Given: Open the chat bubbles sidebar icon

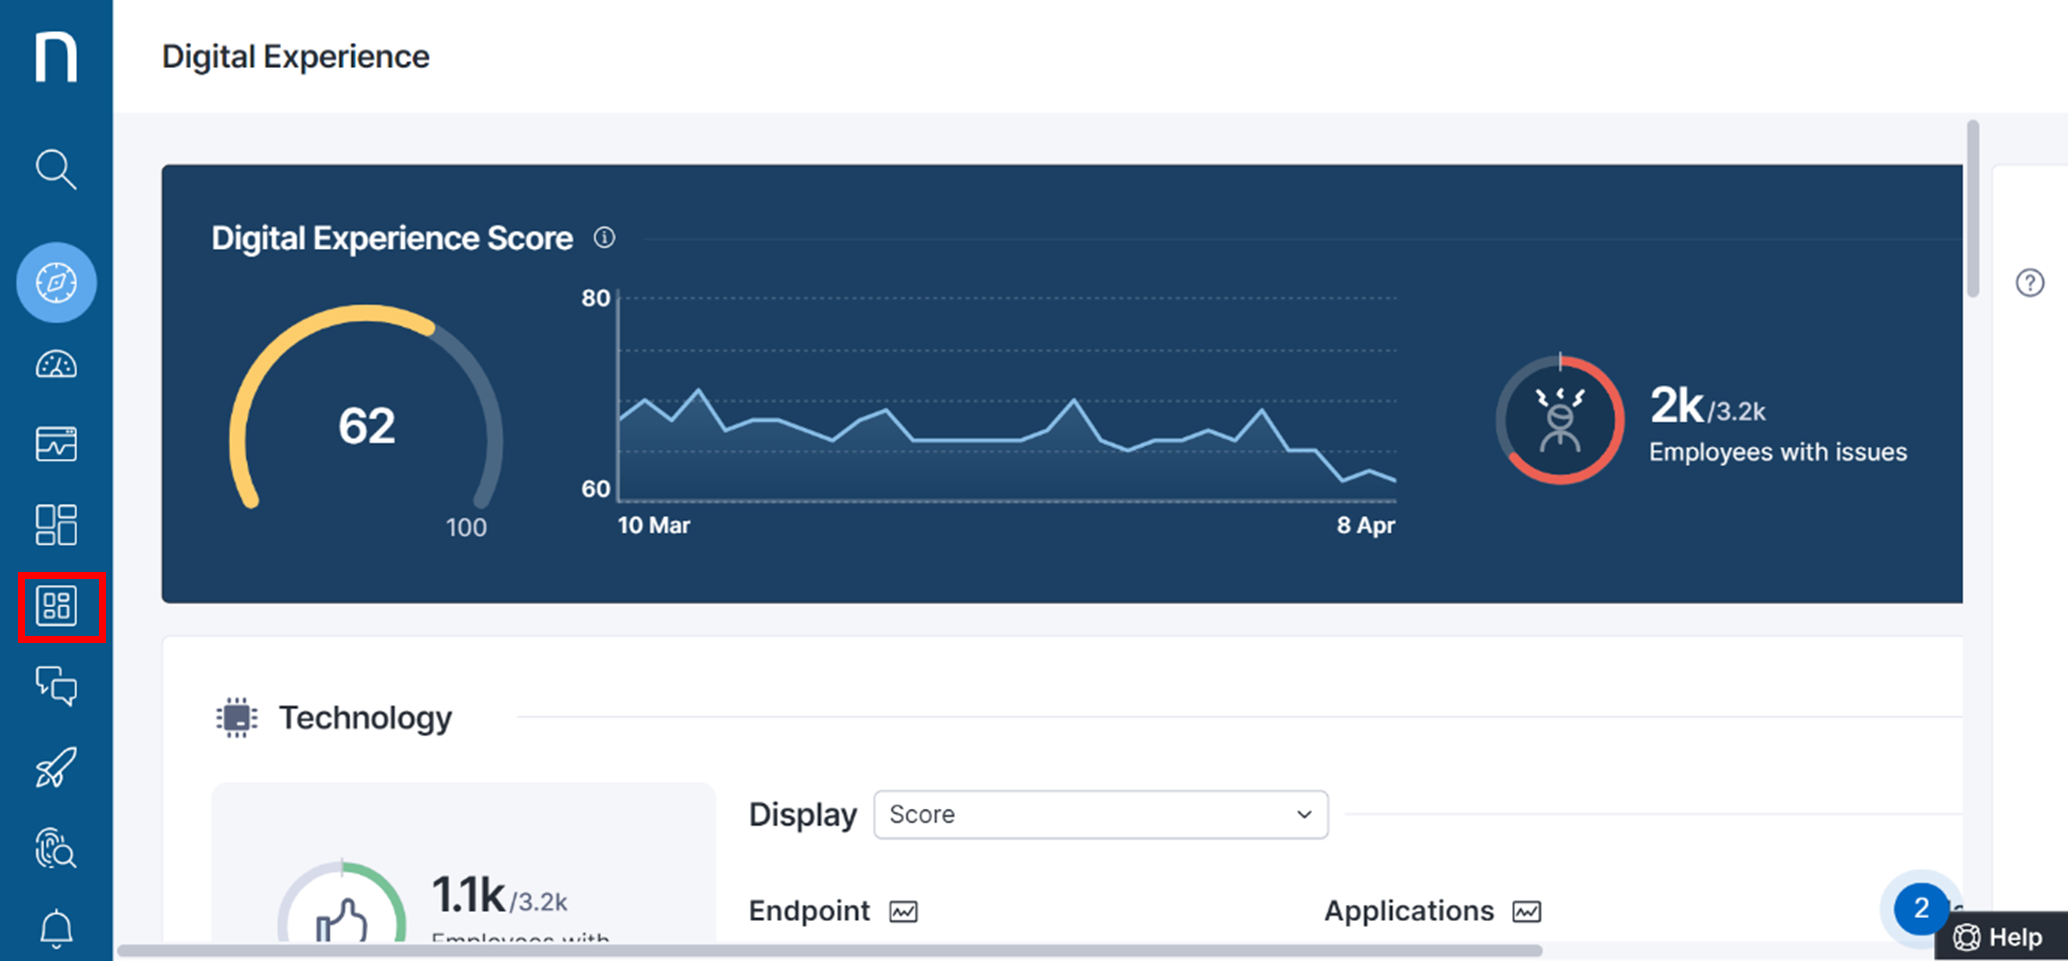Looking at the screenshot, I should pyautogui.click(x=56, y=687).
